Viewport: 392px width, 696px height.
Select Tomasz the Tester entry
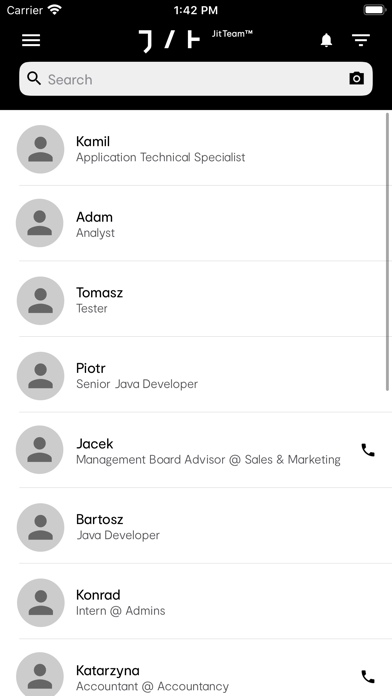(x=196, y=299)
